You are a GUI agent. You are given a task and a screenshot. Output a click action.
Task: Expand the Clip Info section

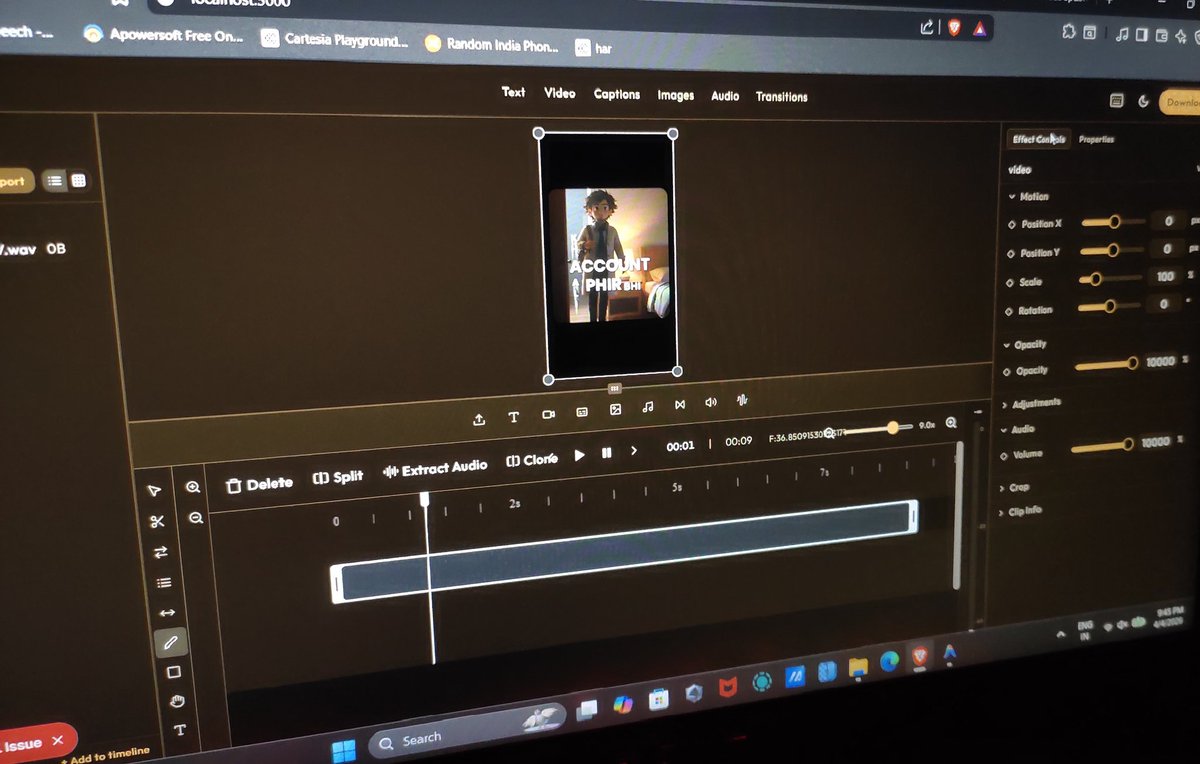1020,511
